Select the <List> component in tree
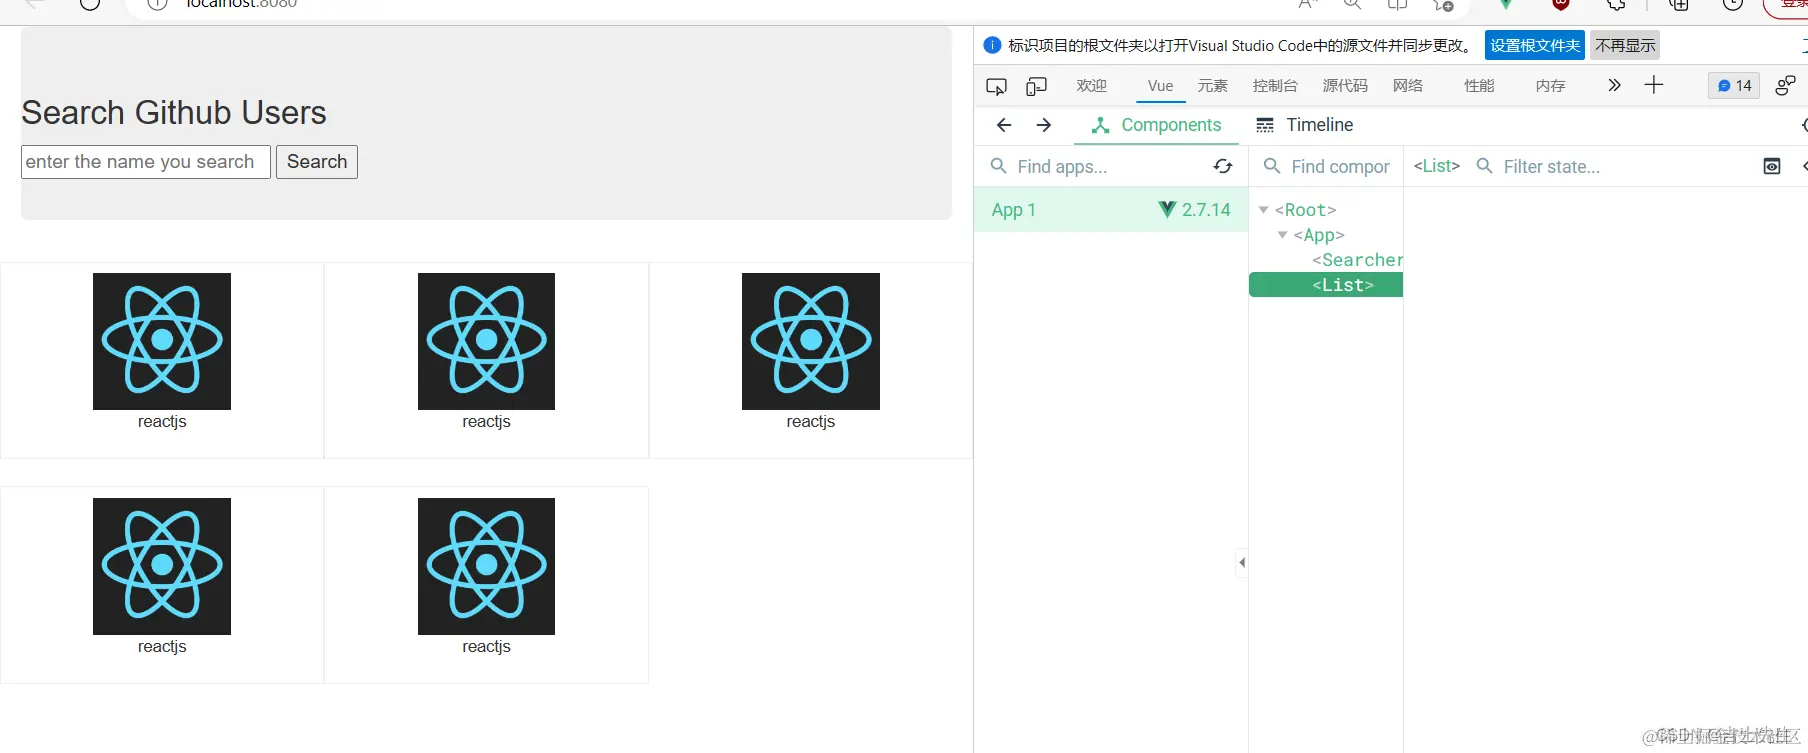 point(1326,285)
